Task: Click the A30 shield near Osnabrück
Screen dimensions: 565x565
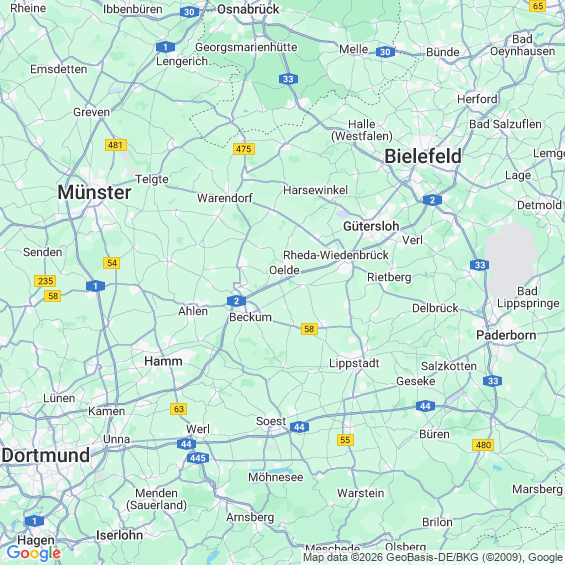Action: [190, 12]
